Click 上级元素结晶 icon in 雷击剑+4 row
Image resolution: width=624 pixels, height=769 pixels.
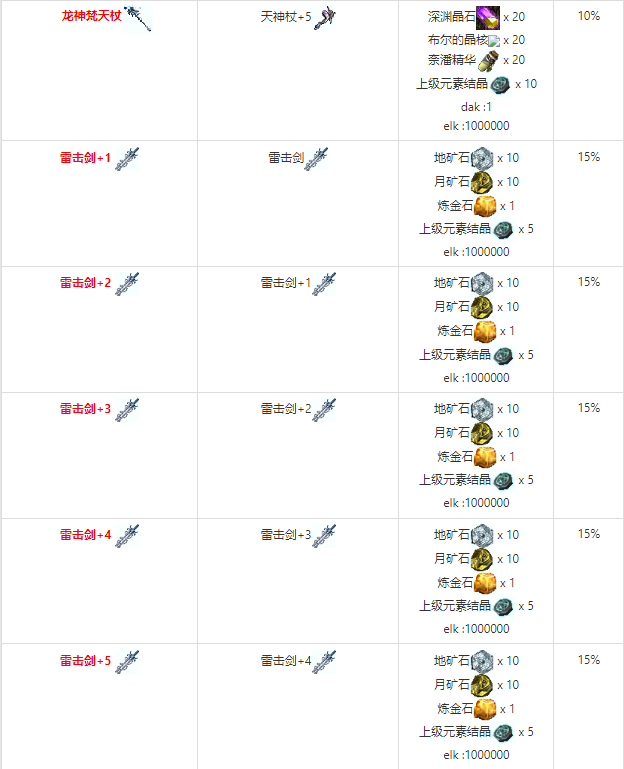point(503,607)
